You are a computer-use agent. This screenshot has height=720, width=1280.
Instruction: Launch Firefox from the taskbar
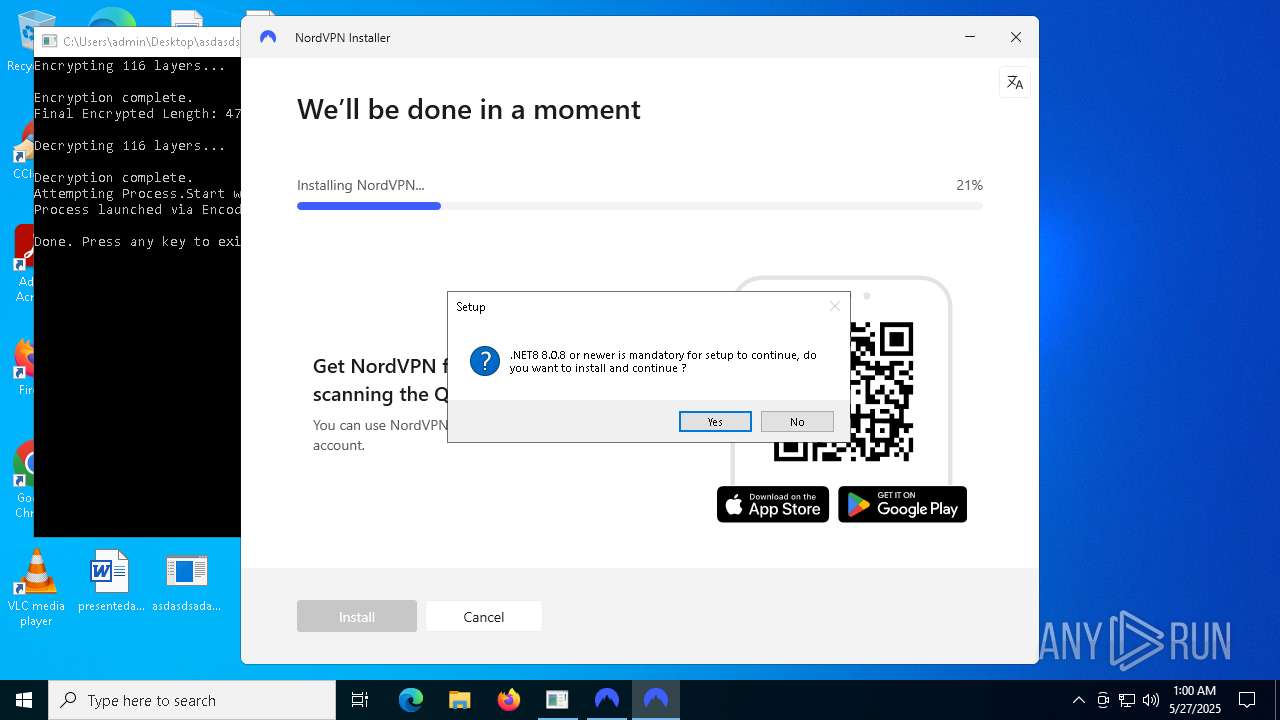[x=509, y=700]
